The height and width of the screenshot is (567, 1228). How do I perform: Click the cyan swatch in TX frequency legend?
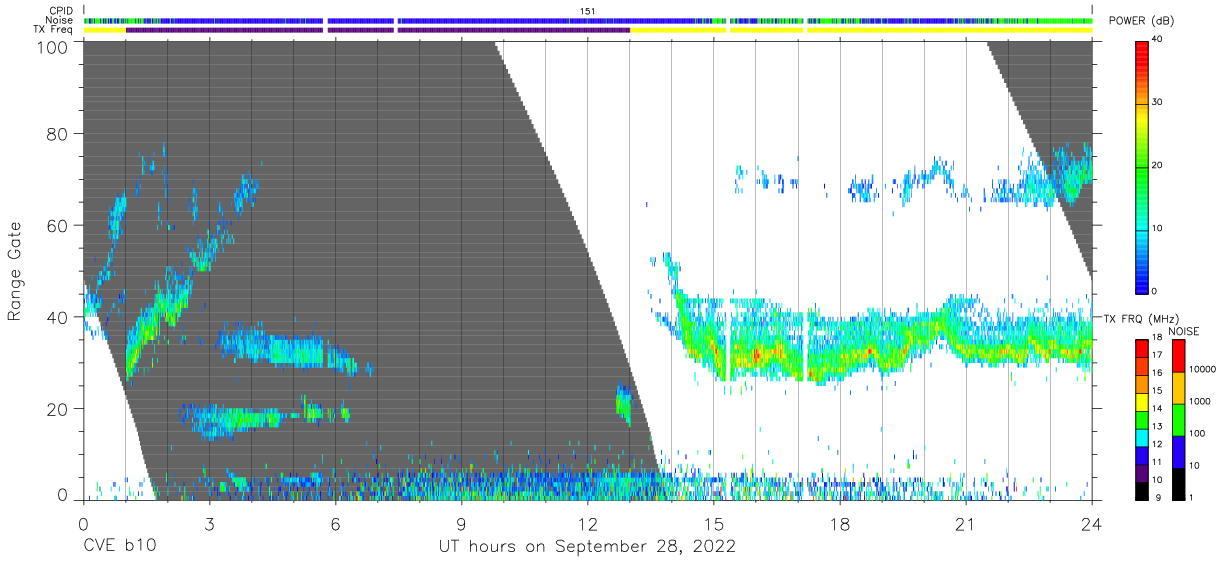(x=1141, y=437)
